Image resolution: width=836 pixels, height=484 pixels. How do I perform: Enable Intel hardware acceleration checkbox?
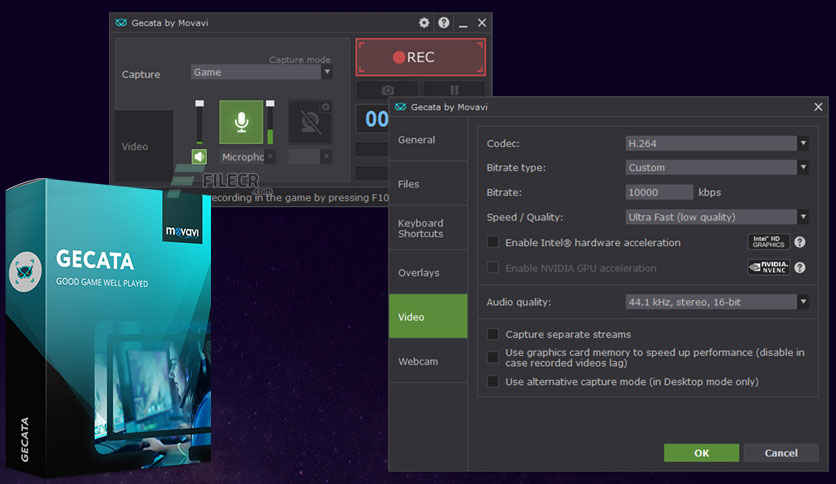(x=492, y=242)
